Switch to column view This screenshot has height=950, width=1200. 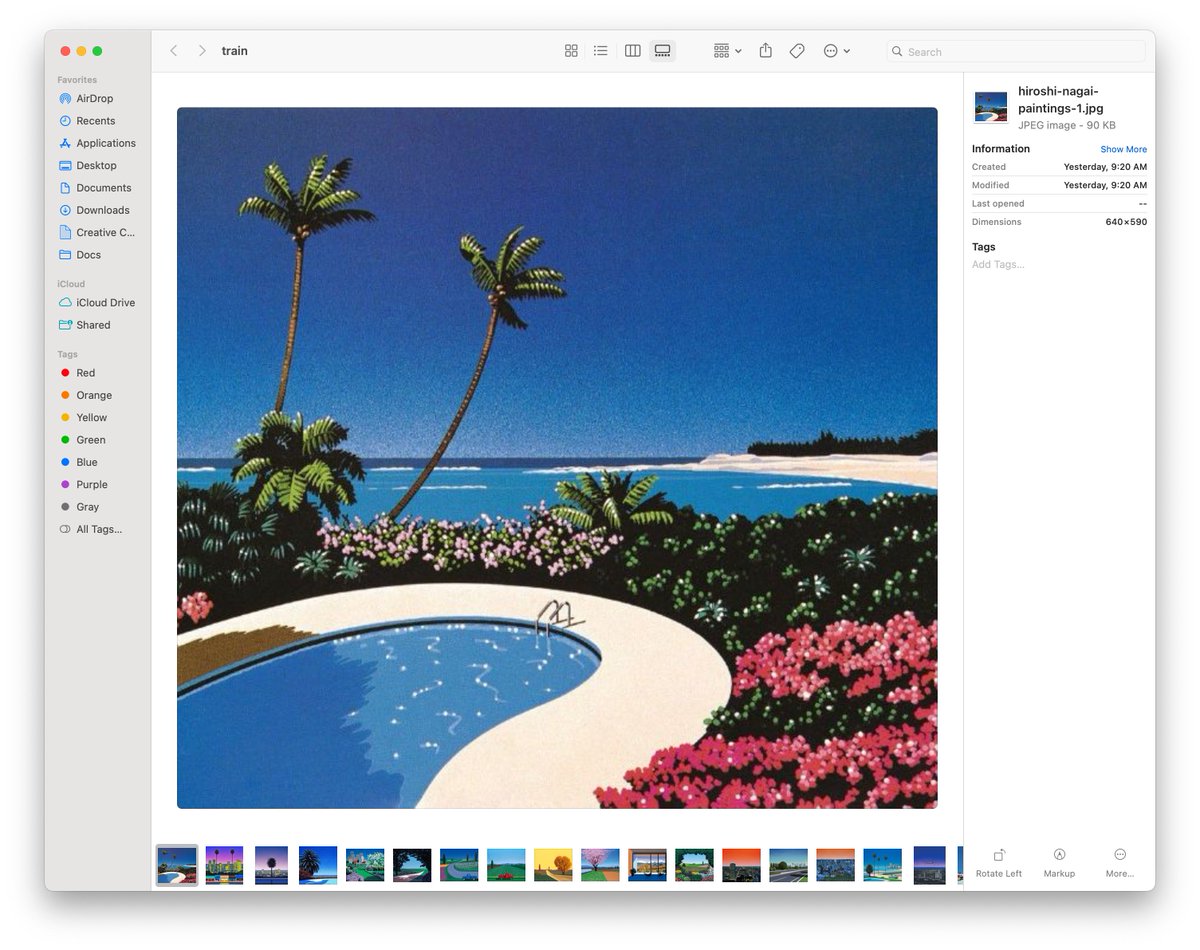[632, 51]
